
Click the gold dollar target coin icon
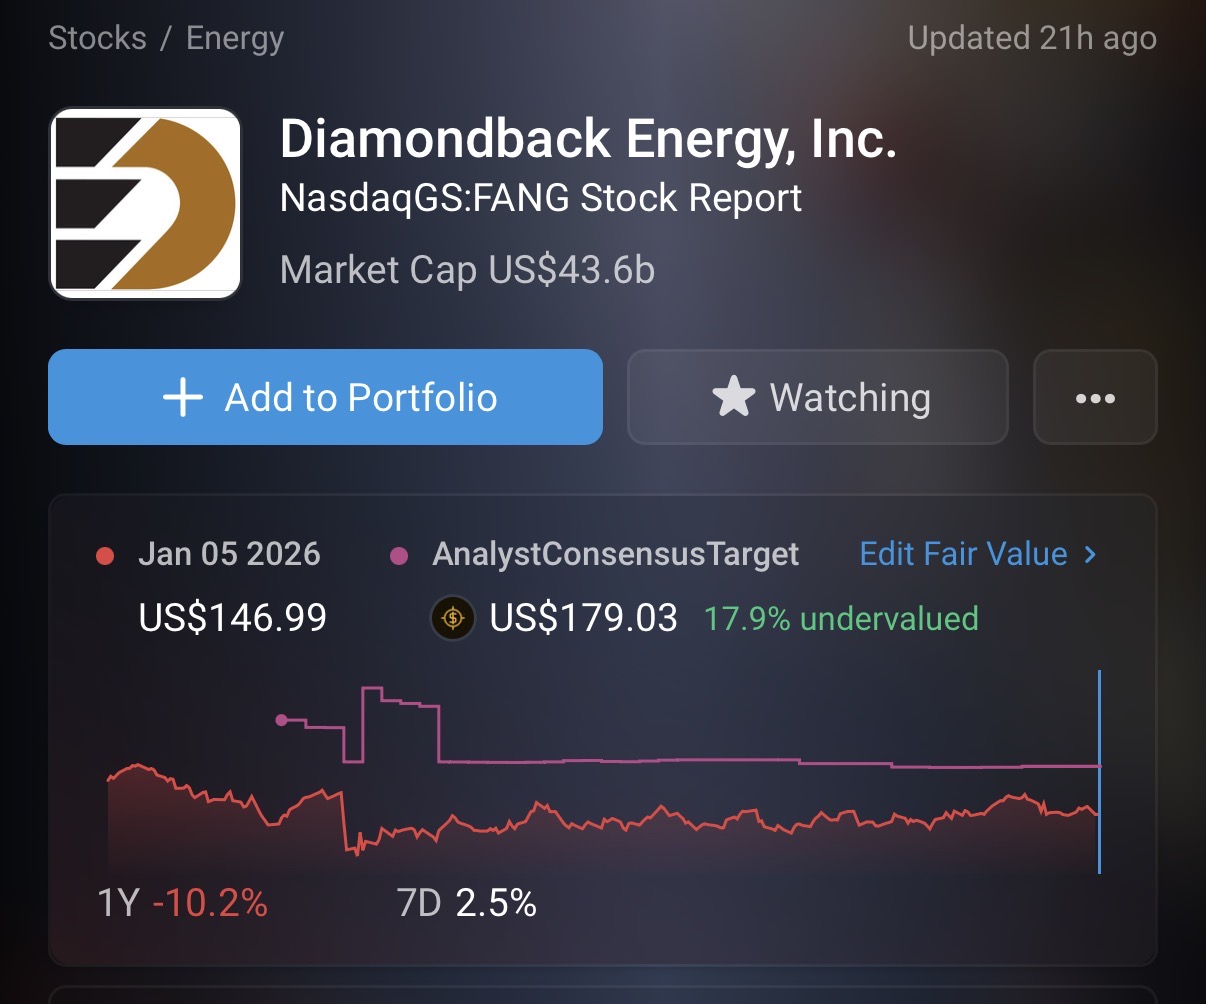point(452,618)
